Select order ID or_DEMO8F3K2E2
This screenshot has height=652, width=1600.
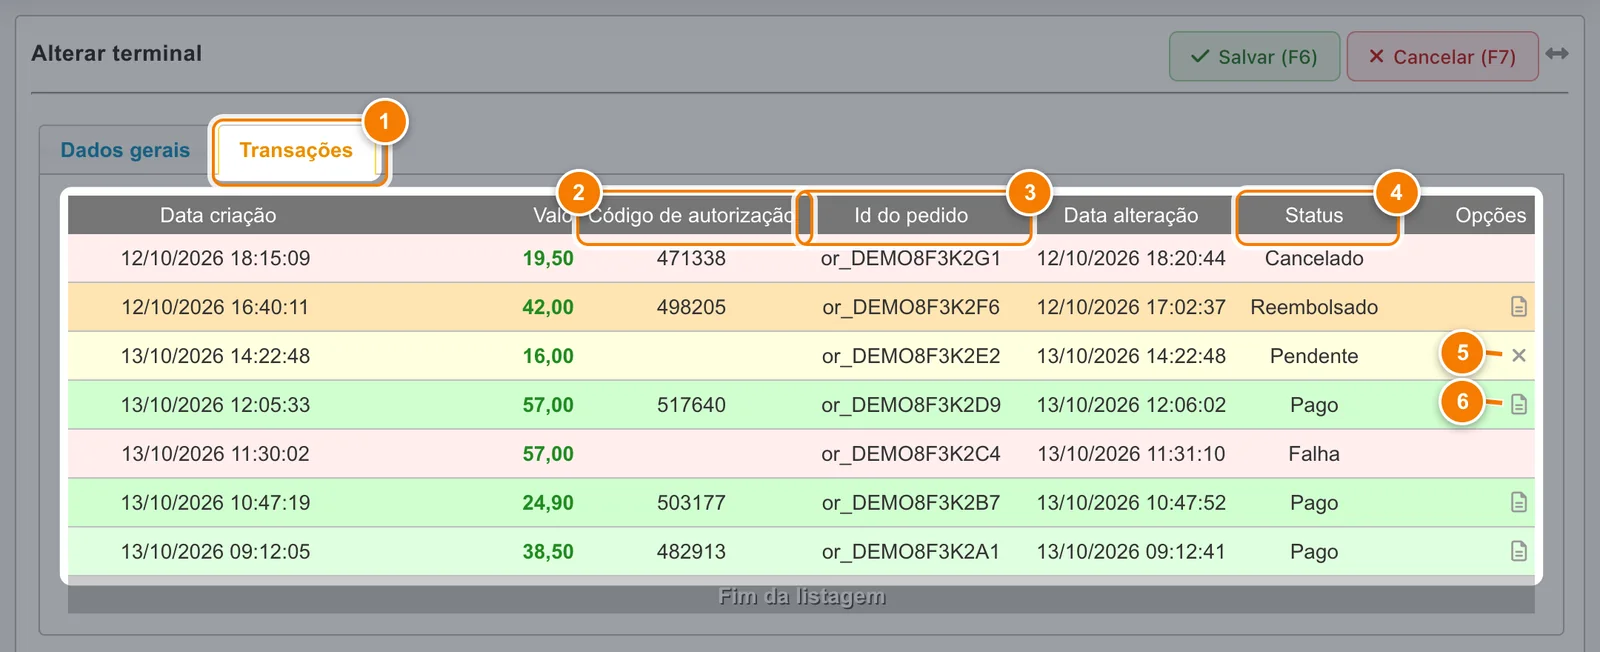coord(911,356)
